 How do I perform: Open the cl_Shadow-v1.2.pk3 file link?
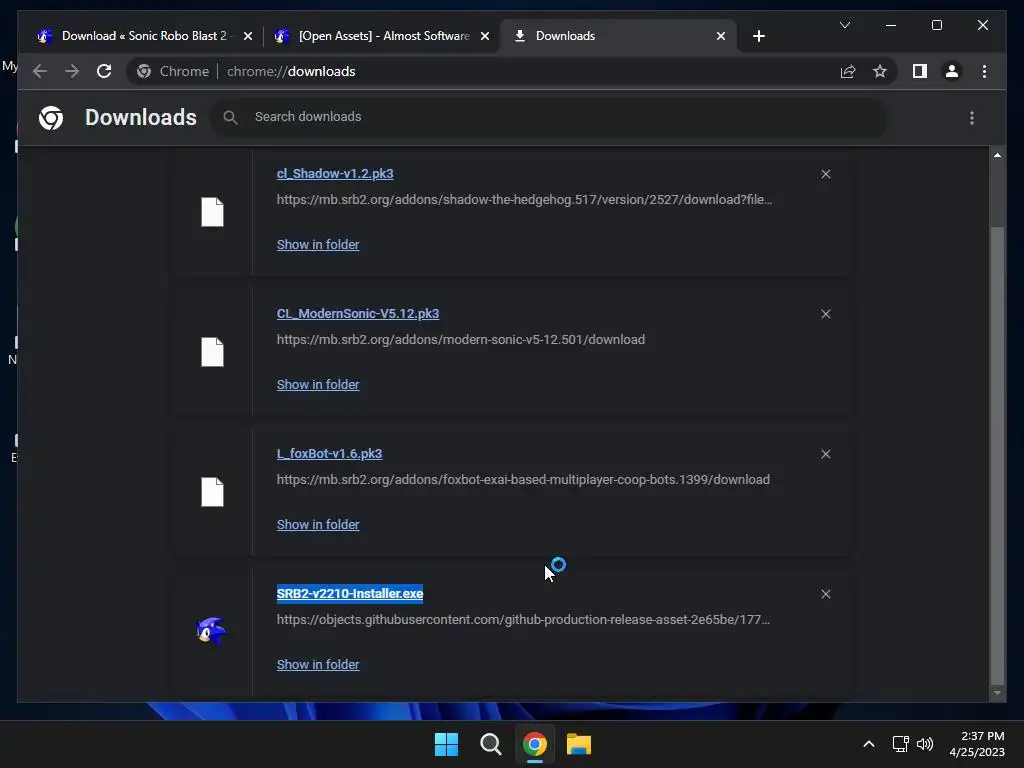pyautogui.click(x=335, y=174)
